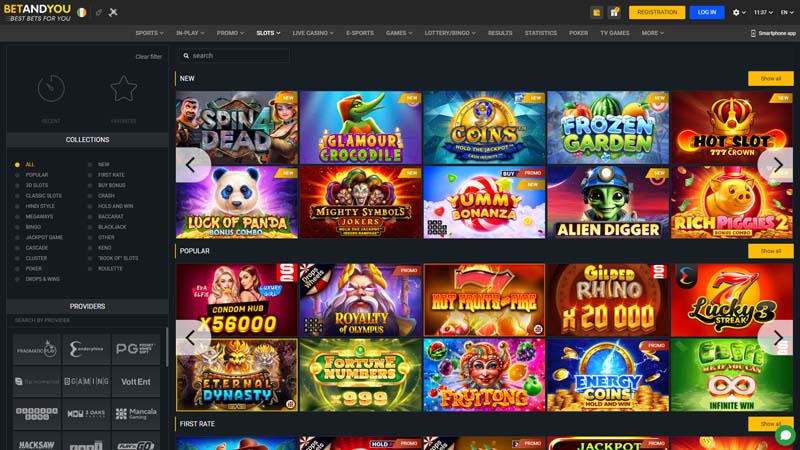
Task: Select the 3D SLOTS collection filter
Action: [x=37, y=185]
